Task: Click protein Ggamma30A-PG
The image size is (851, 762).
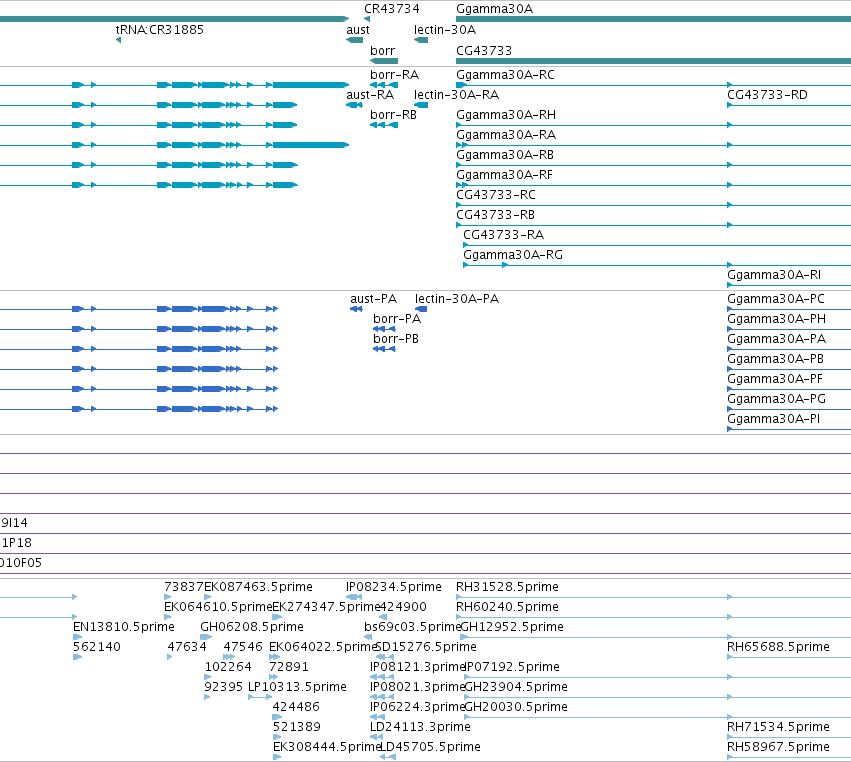Action: (x=777, y=399)
